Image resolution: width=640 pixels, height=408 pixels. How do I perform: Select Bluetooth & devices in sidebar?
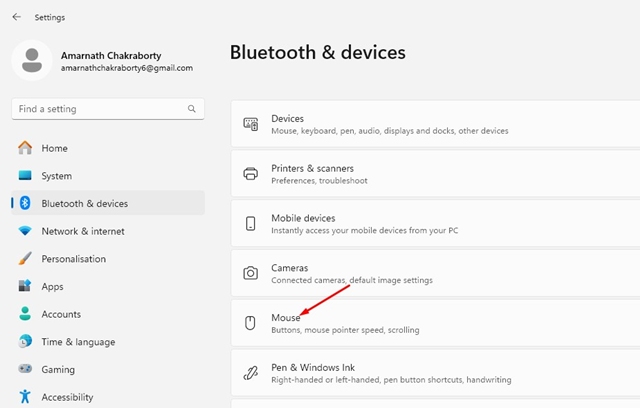84,204
